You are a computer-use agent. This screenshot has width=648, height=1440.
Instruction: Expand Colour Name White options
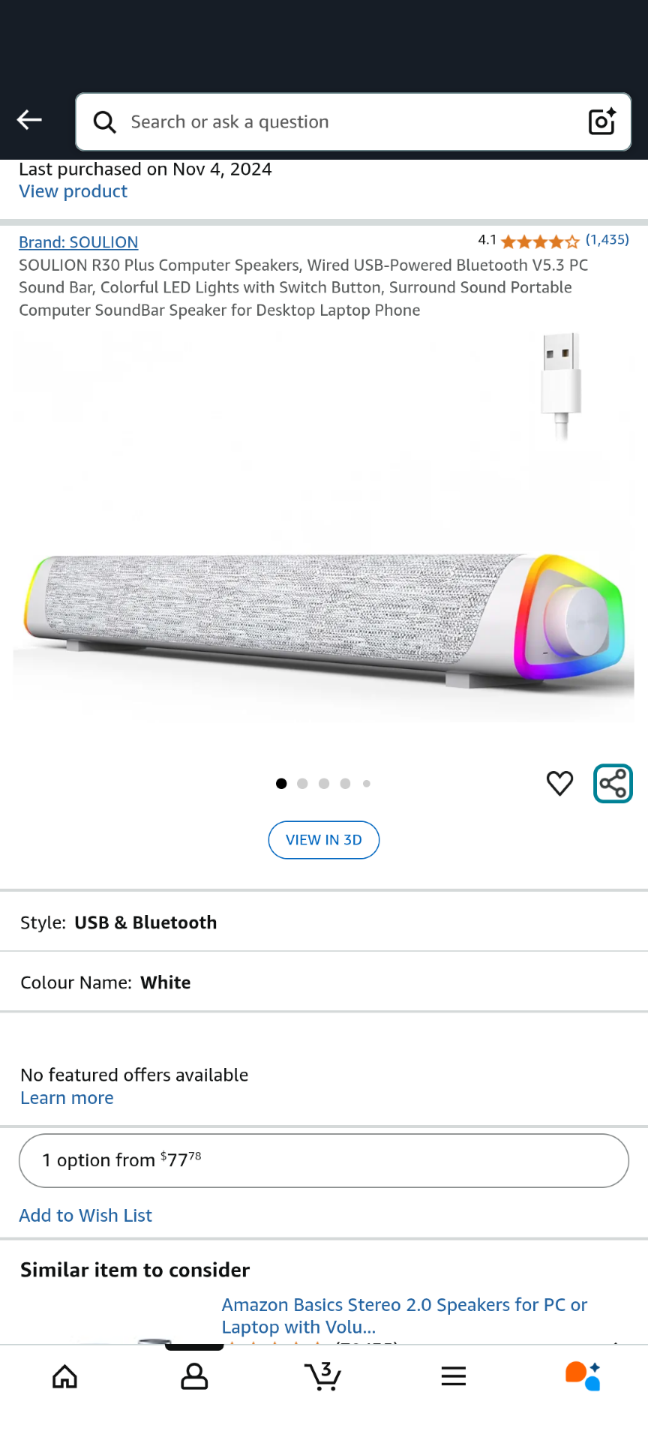tap(324, 982)
